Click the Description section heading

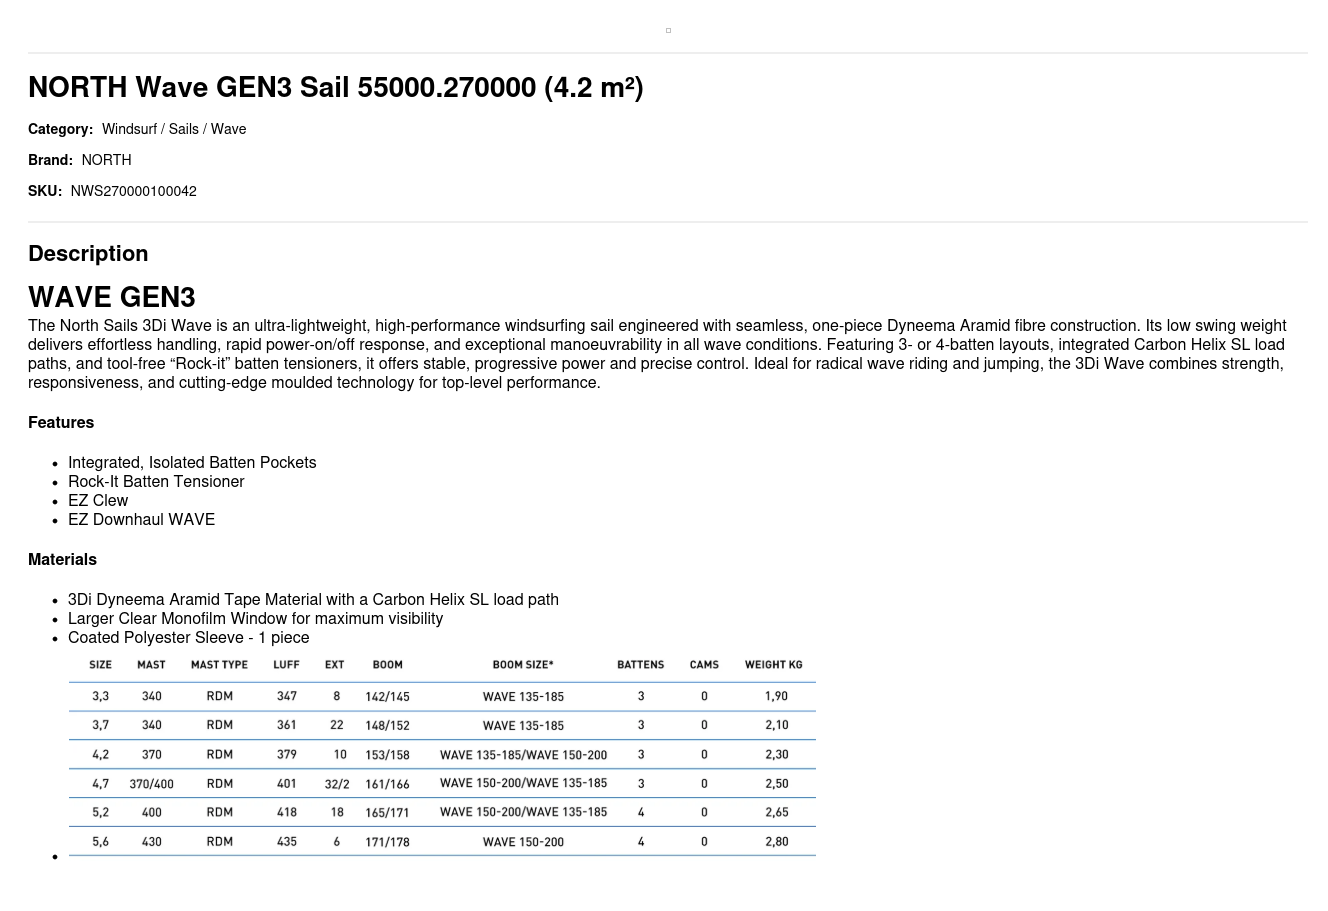(x=88, y=254)
